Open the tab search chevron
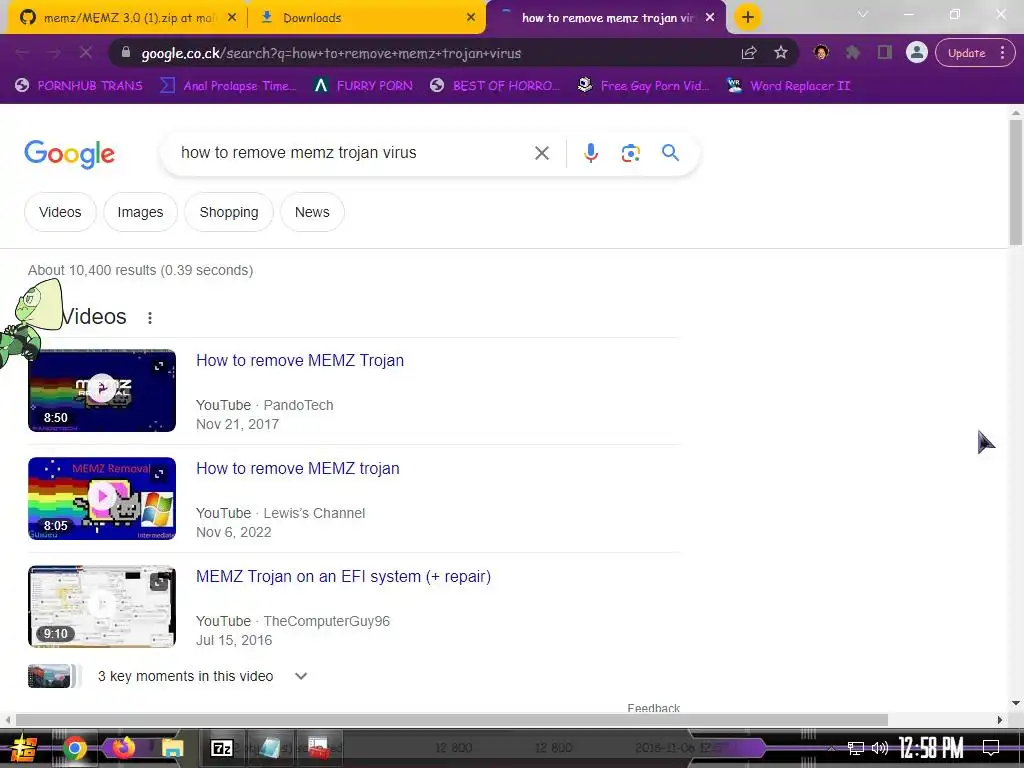The image size is (1024, 768). [863, 14]
